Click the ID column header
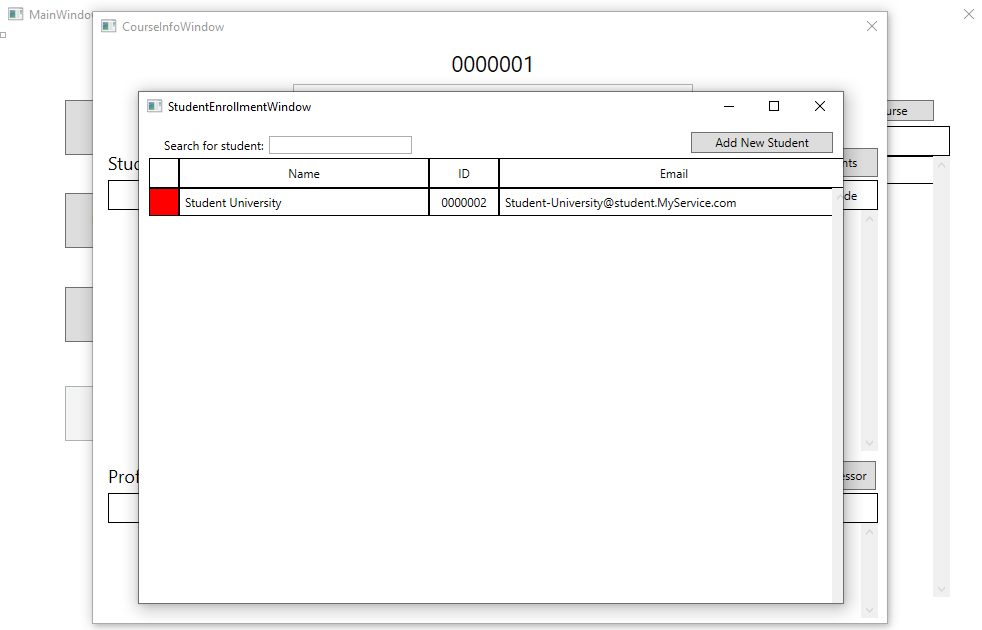982x630 pixels. [464, 174]
